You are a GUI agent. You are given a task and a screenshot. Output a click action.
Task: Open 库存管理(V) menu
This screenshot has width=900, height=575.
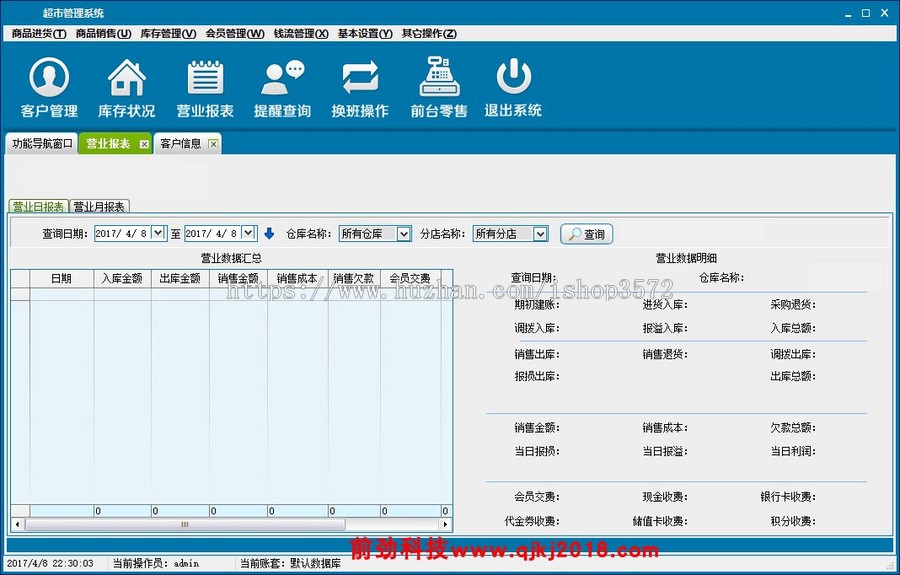pyautogui.click(x=168, y=34)
